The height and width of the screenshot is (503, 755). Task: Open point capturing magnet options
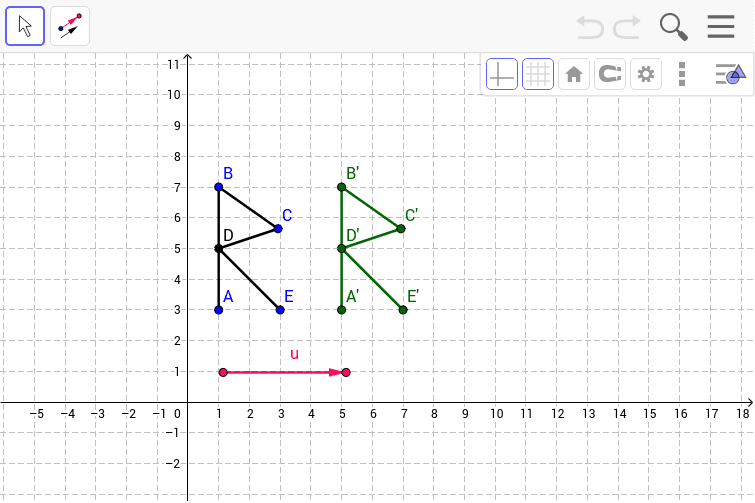click(x=610, y=74)
